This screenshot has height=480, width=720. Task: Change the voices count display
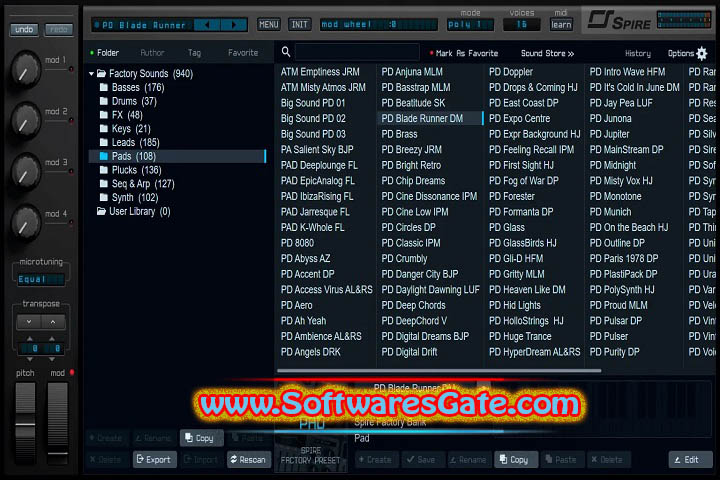pyautogui.click(x=522, y=24)
